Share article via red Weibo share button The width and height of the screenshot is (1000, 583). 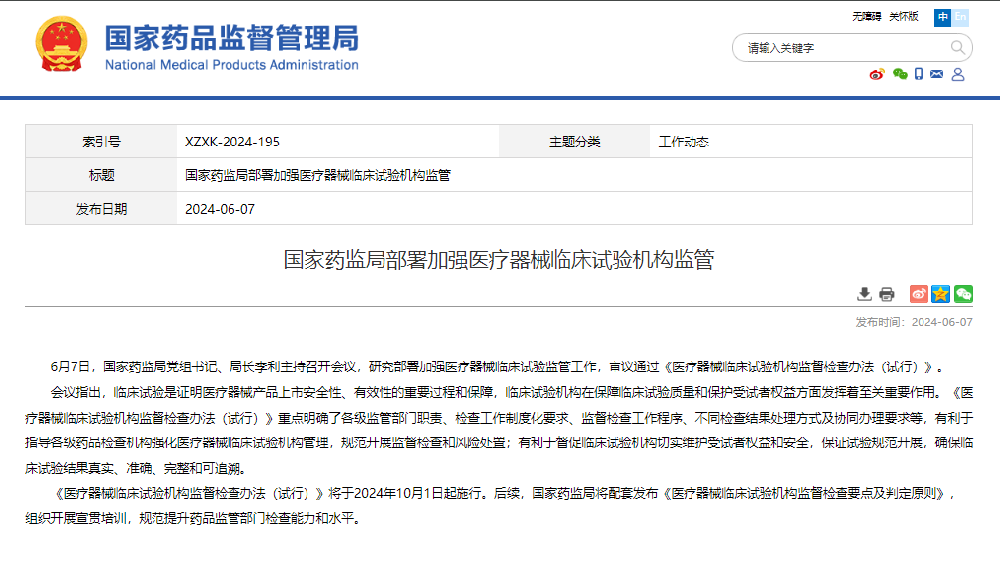[918, 294]
